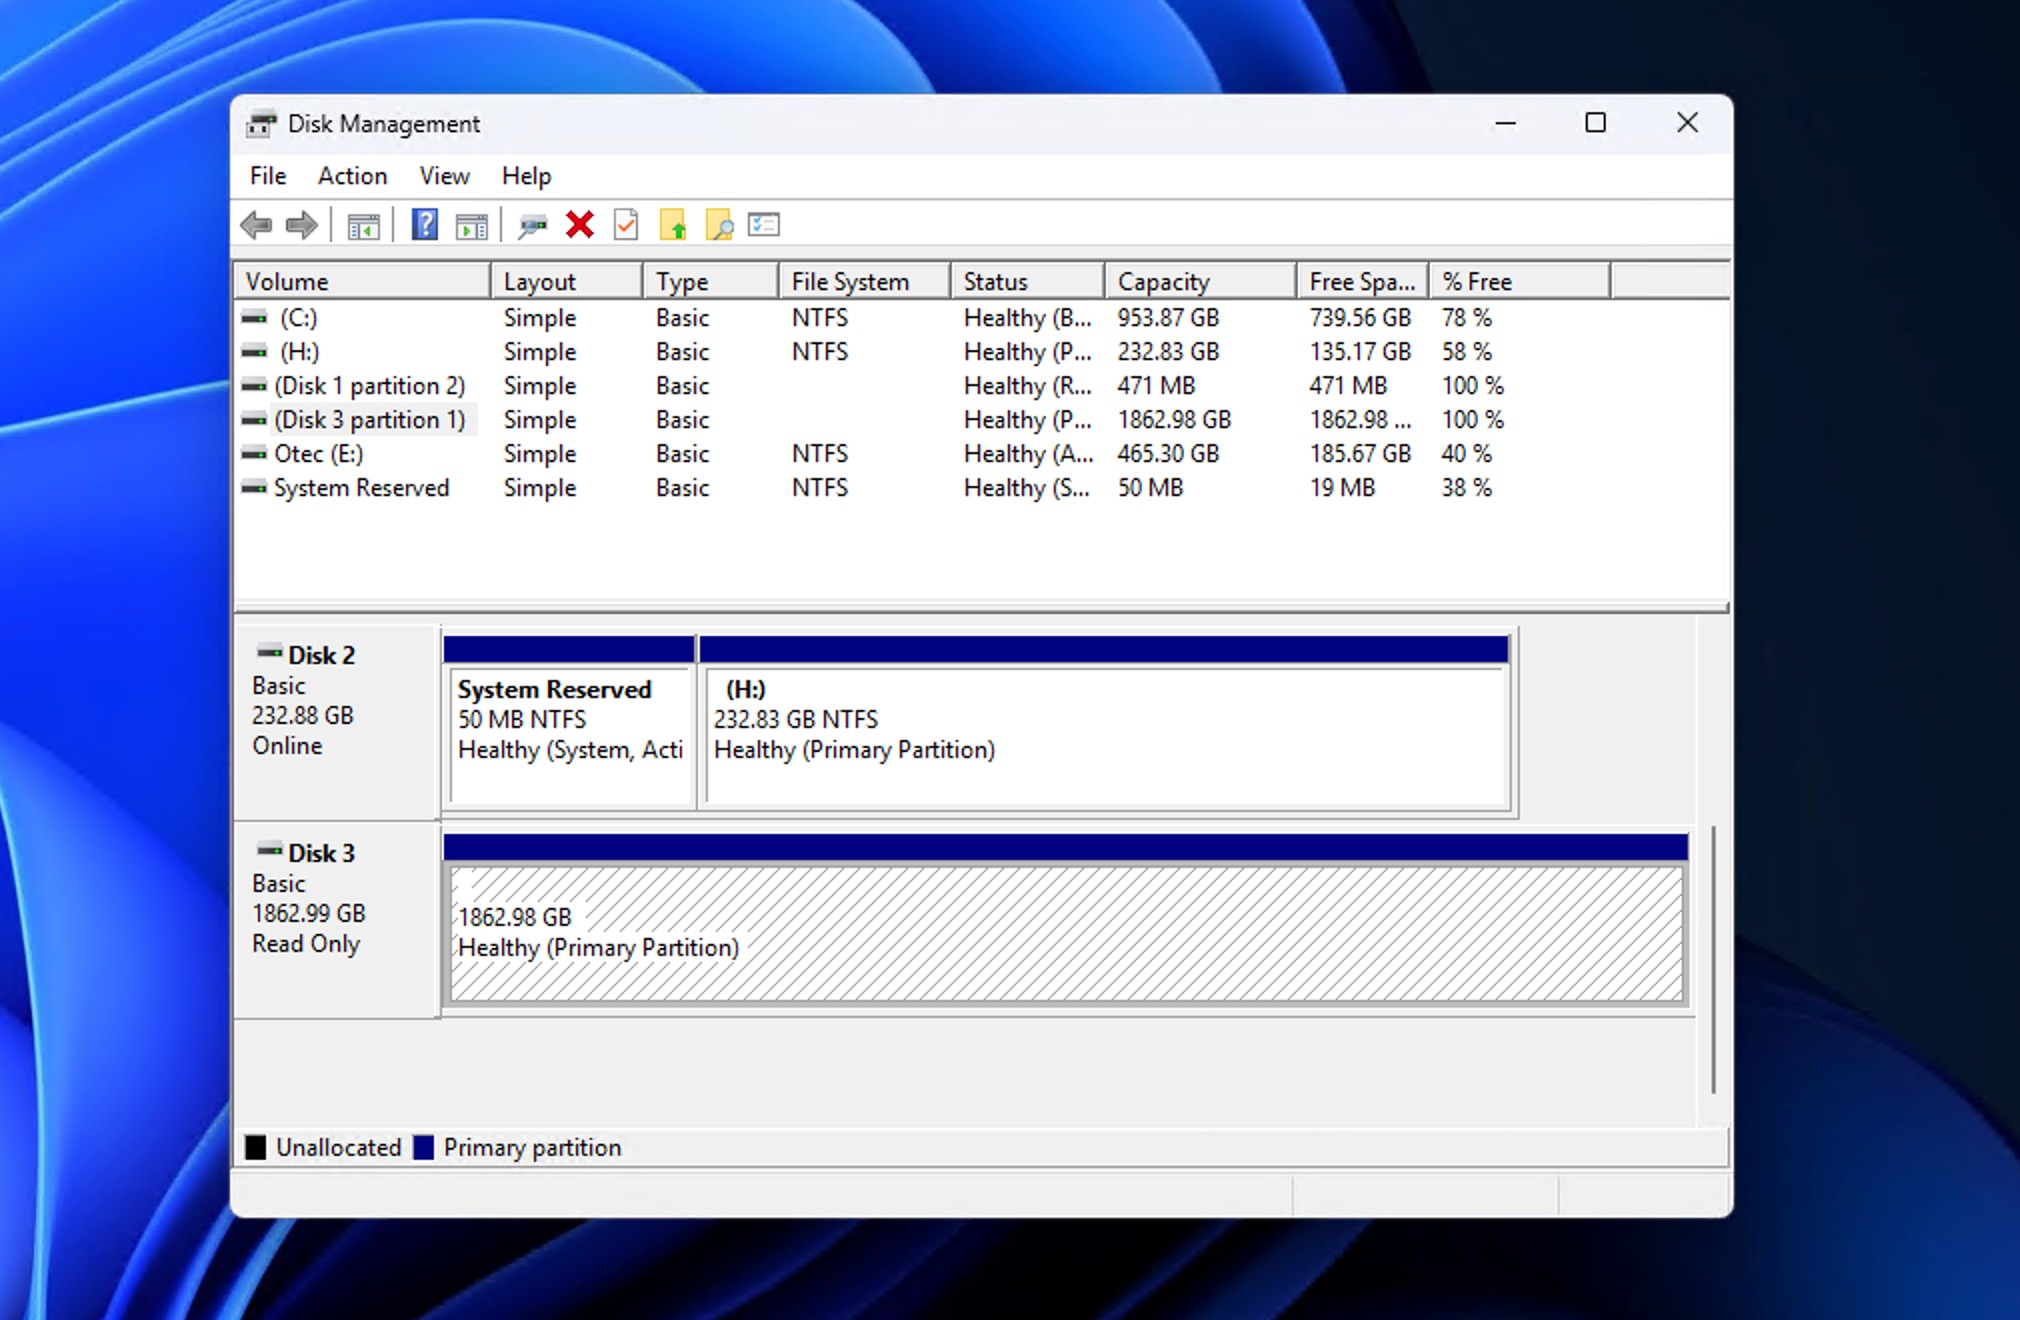This screenshot has width=2020, height=1320.
Task: Select (Disk 3 partition 1) in volume list
Action: tap(370, 420)
